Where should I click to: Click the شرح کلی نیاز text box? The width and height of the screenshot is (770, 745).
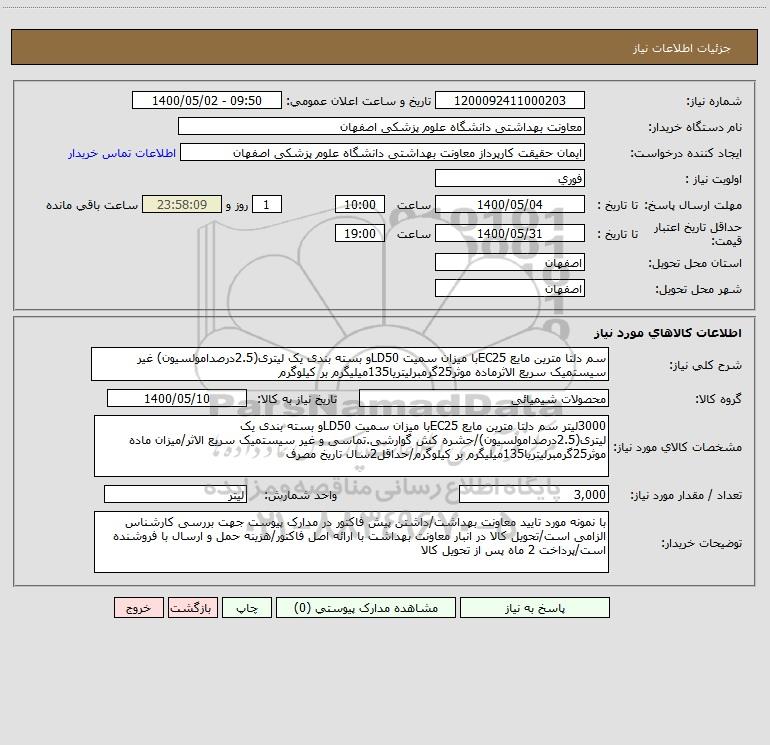tap(350, 364)
